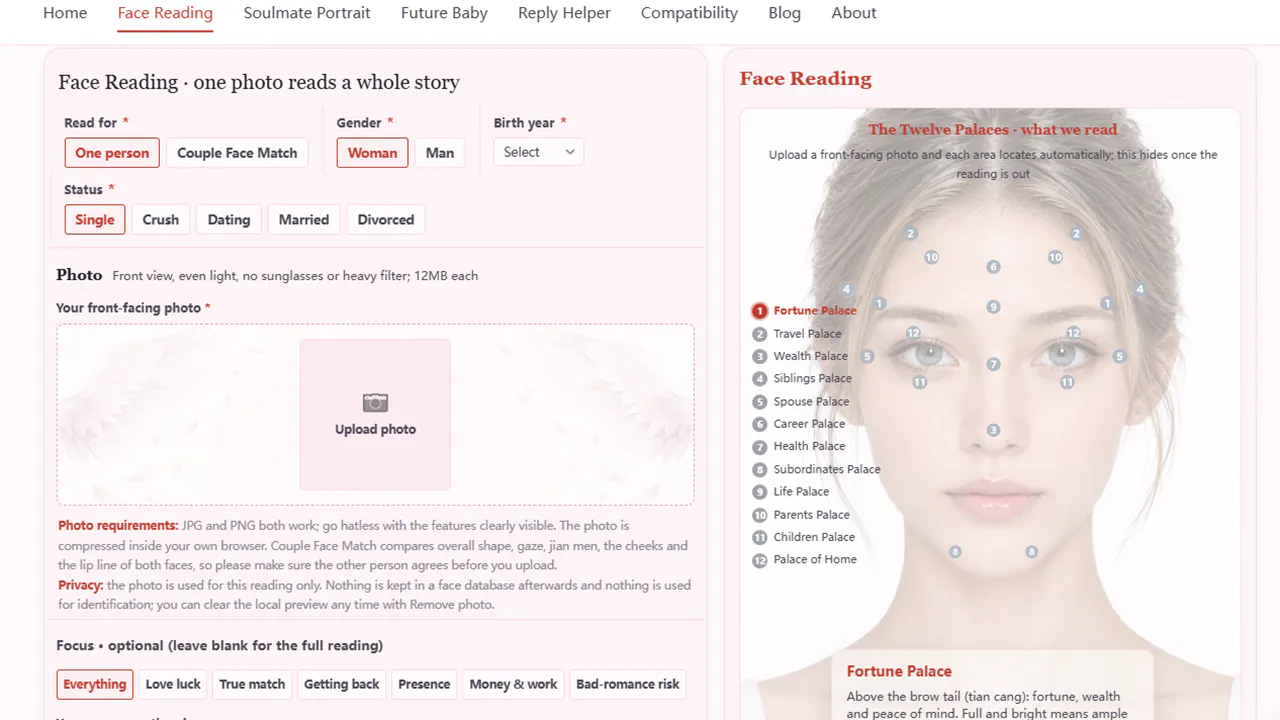Set gender to Woman

coord(372,153)
